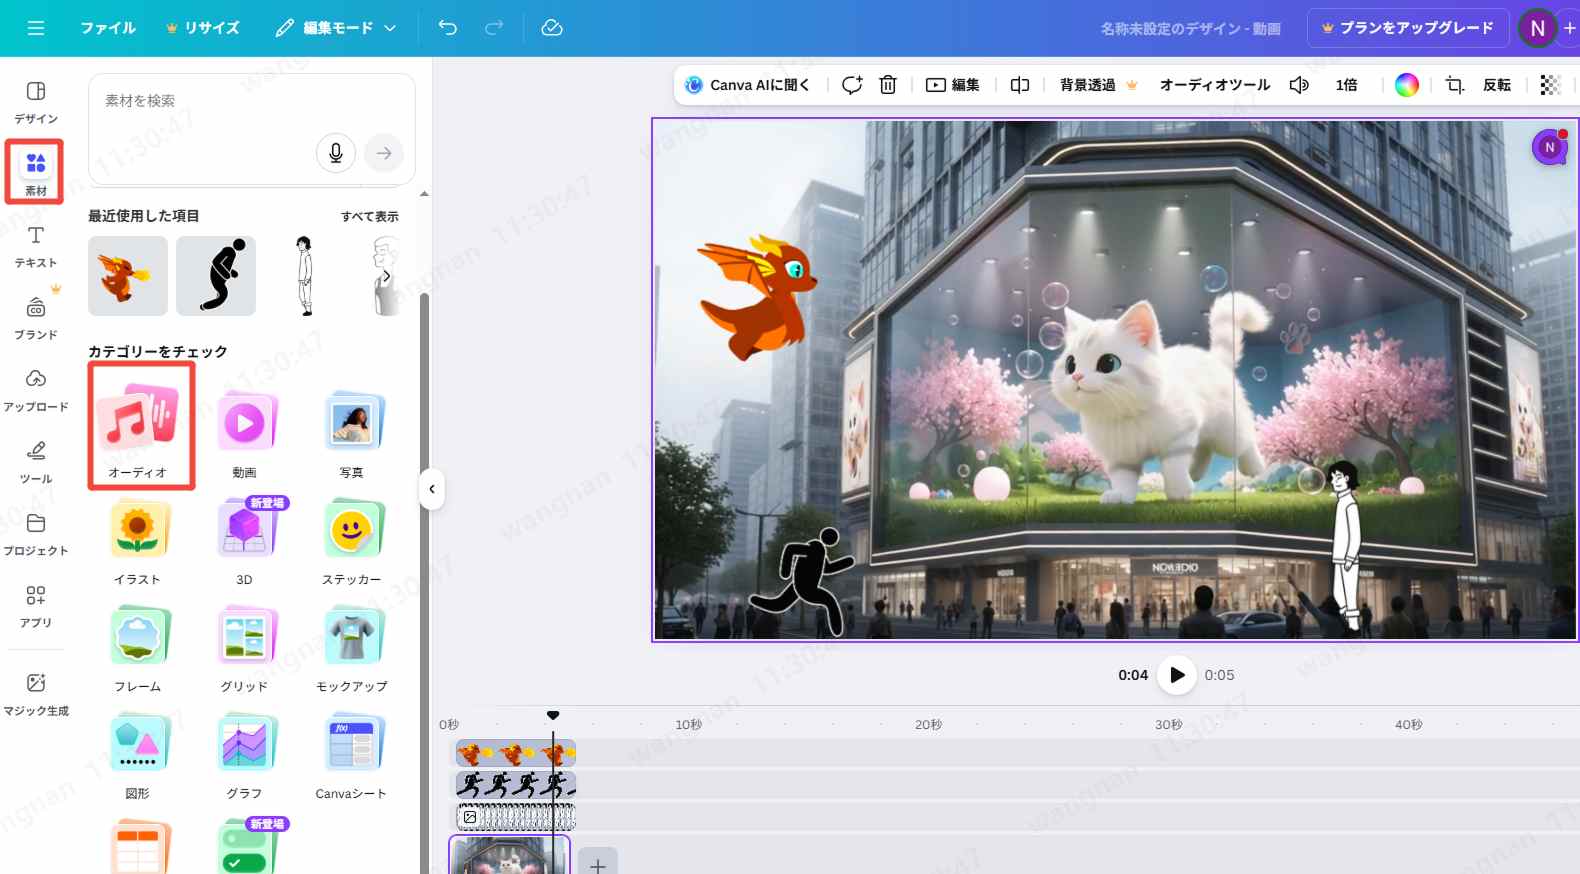The width and height of the screenshot is (1580, 874).
Task: Open the デザイン side panel
Action: [36, 102]
